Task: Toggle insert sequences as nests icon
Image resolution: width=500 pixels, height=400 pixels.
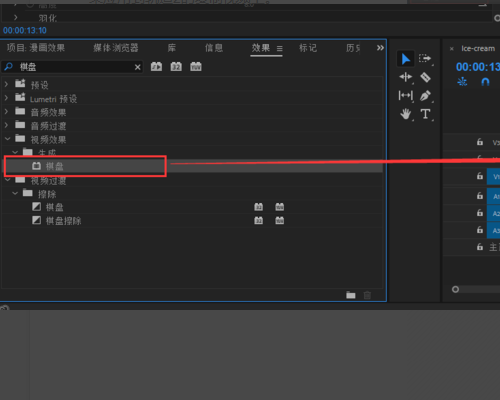Action: 462,82
